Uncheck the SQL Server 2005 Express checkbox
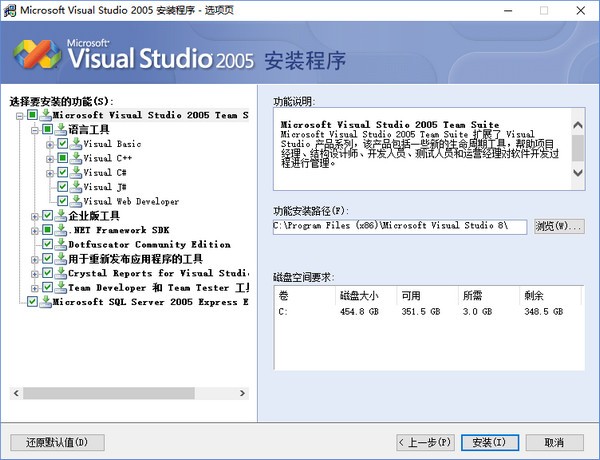The height and width of the screenshot is (460, 600). click(x=32, y=302)
